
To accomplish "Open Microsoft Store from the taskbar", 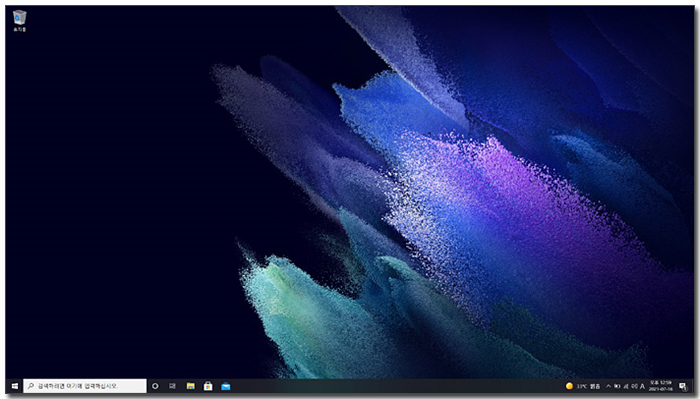I will point(208,386).
